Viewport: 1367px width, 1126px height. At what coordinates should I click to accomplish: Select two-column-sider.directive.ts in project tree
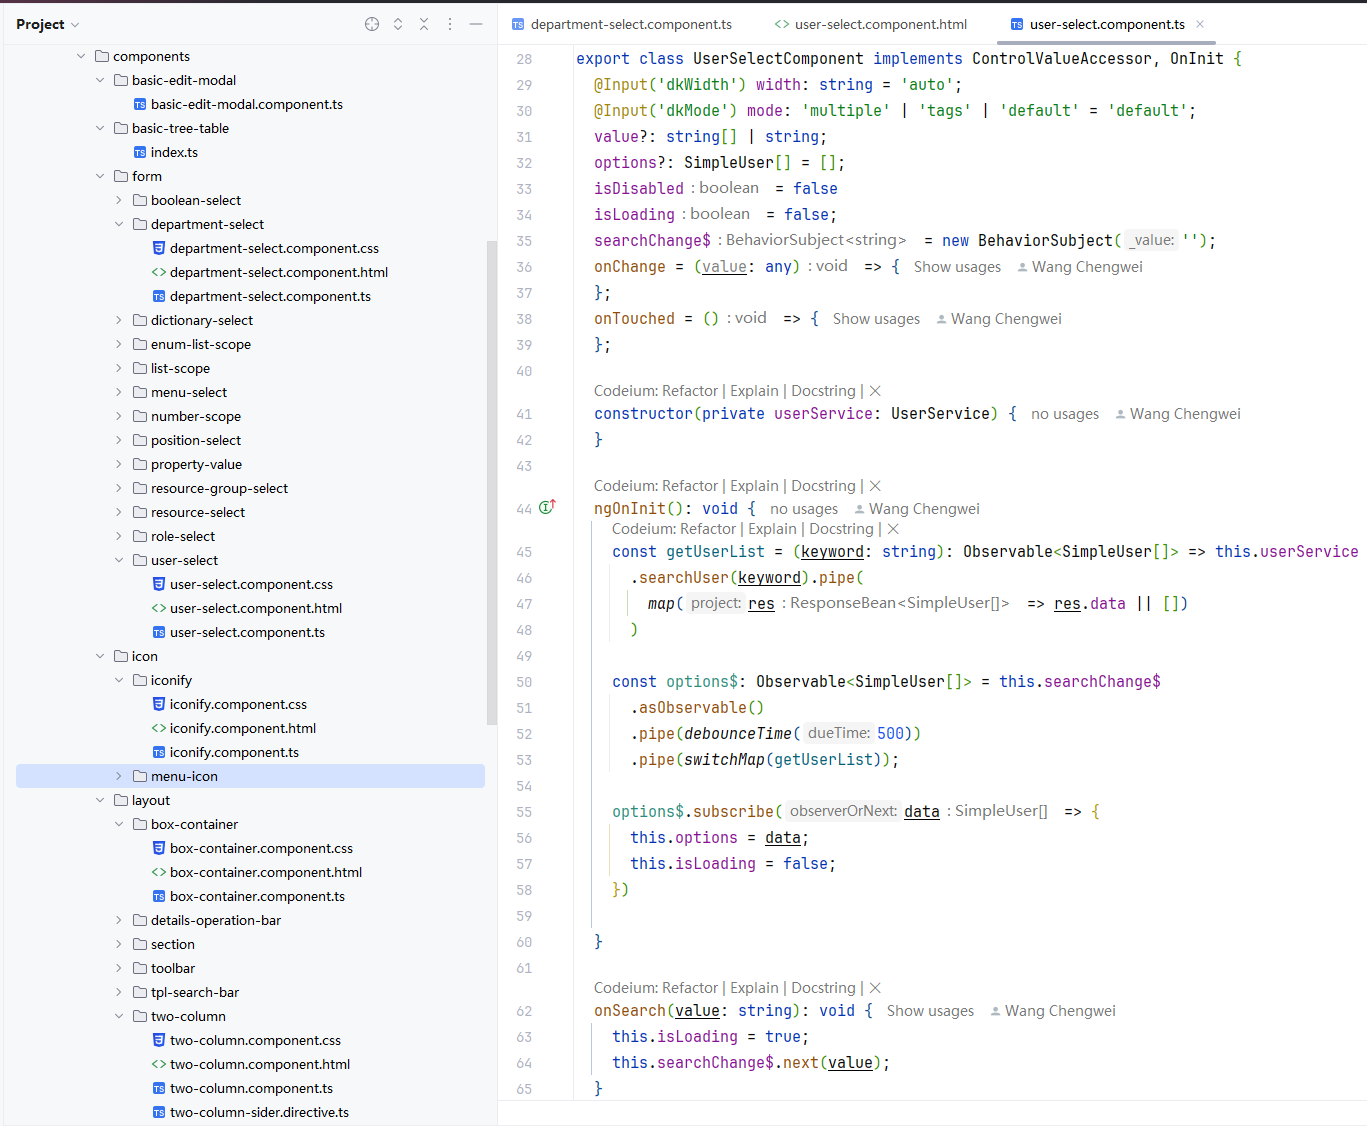[x=259, y=1112]
